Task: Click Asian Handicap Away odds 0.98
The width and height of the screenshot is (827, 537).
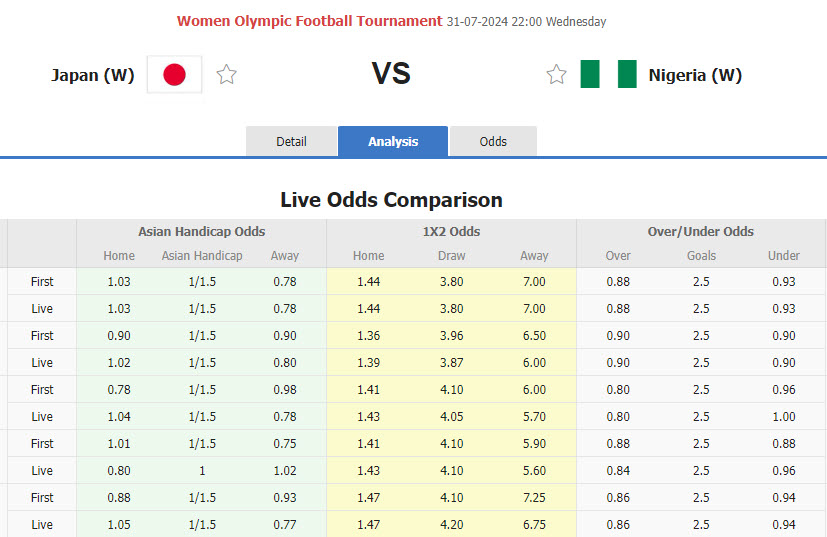Action: pos(285,389)
